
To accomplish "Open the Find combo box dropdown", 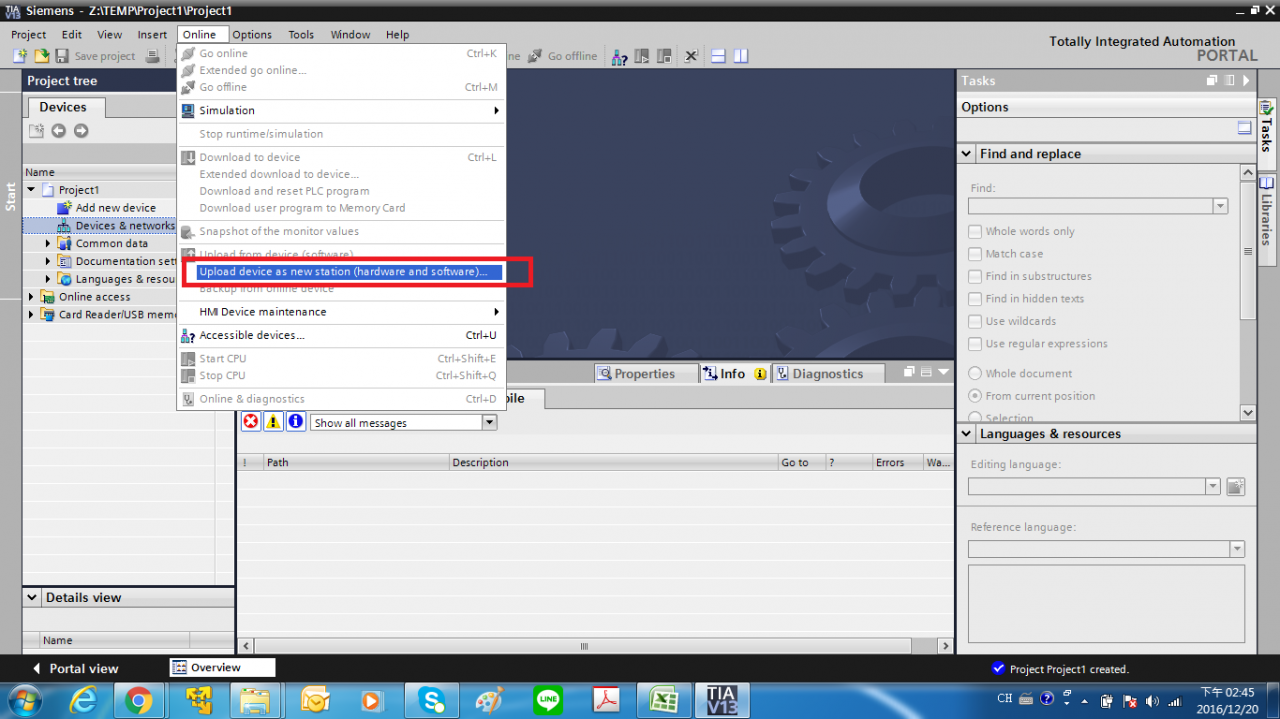I will pos(1220,206).
